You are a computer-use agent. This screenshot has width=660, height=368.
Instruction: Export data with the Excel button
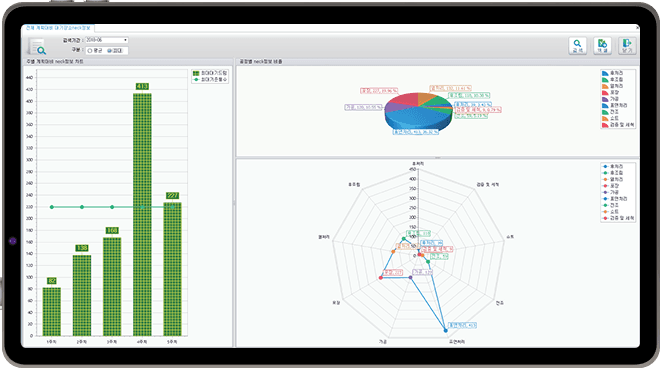click(602, 45)
